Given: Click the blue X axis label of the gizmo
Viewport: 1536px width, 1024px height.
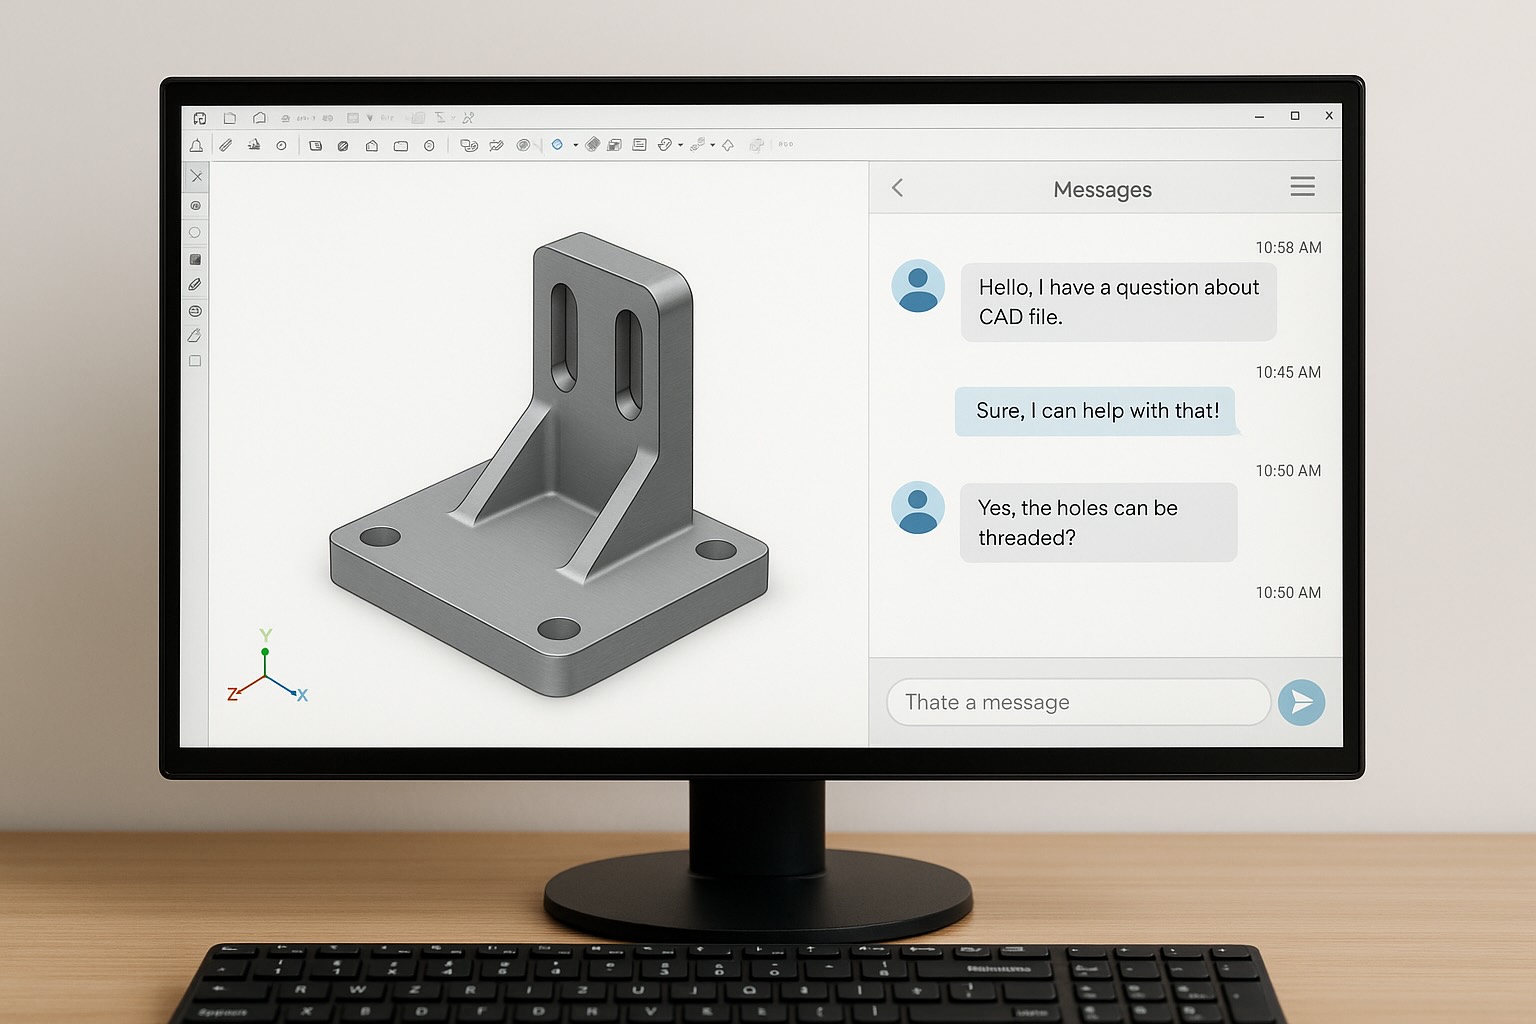Looking at the screenshot, I should [302, 695].
